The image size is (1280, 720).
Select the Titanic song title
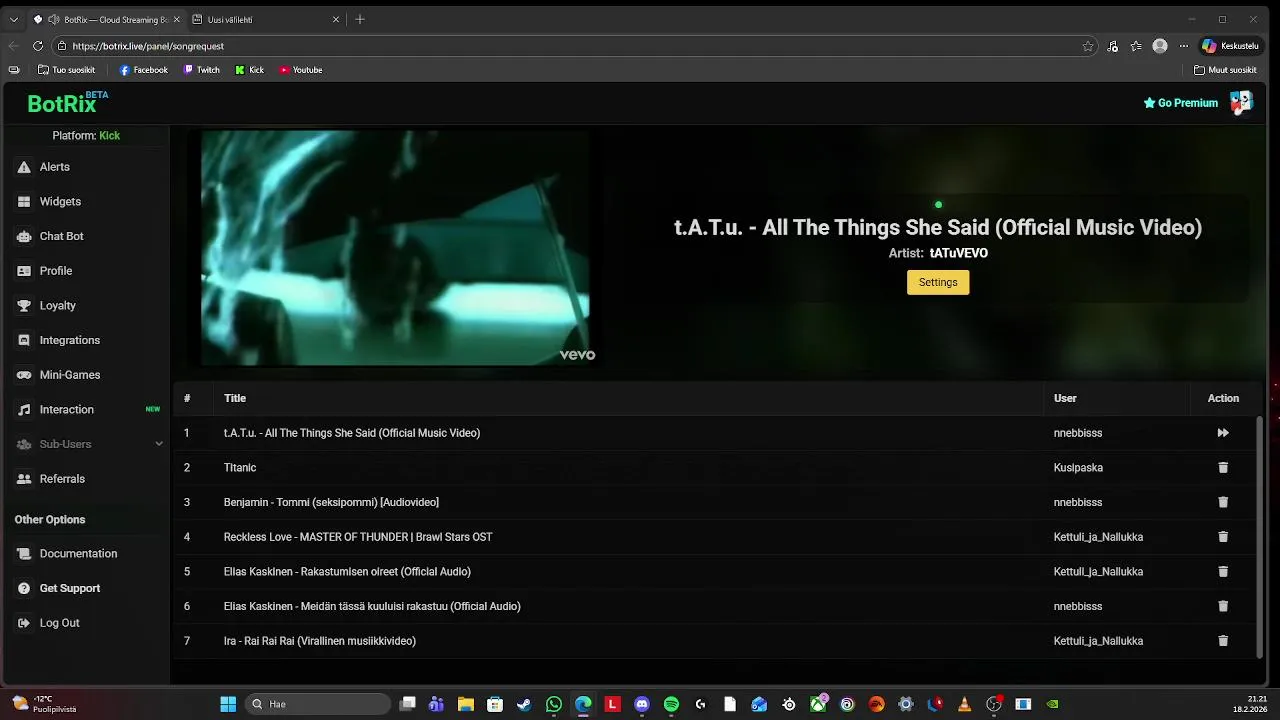tap(240, 468)
